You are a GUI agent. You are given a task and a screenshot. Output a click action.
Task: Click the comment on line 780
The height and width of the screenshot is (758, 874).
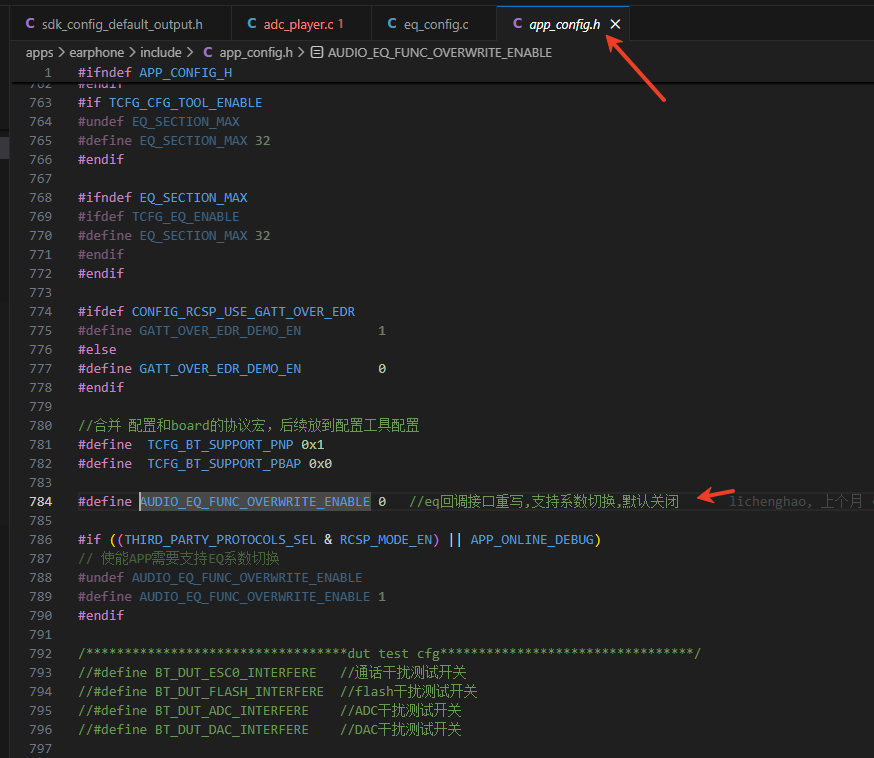tap(249, 426)
